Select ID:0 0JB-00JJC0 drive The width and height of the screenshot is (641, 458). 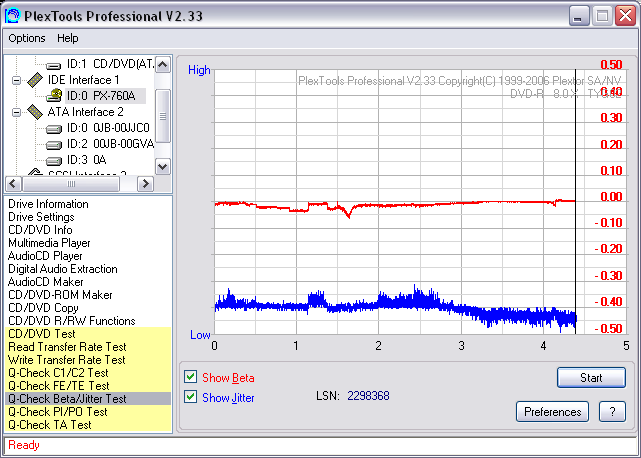pyautogui.click(x=108, y=128)
